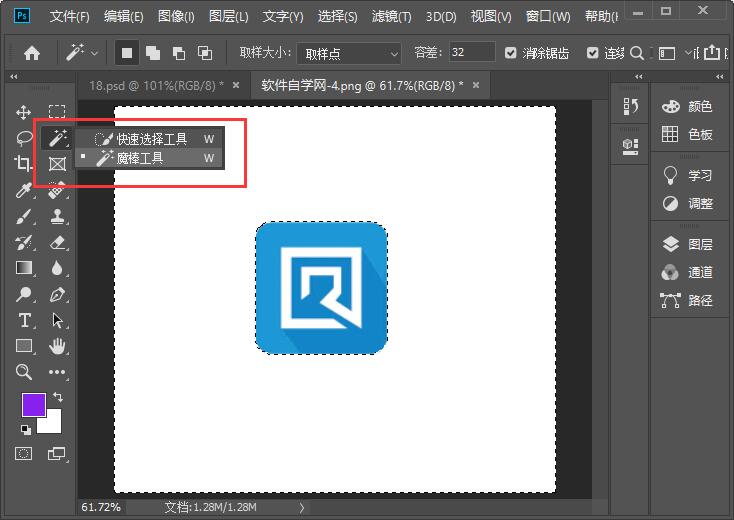The image size is (734, 520).
Task: Select the Lasso tool
Action: point(24,138)
